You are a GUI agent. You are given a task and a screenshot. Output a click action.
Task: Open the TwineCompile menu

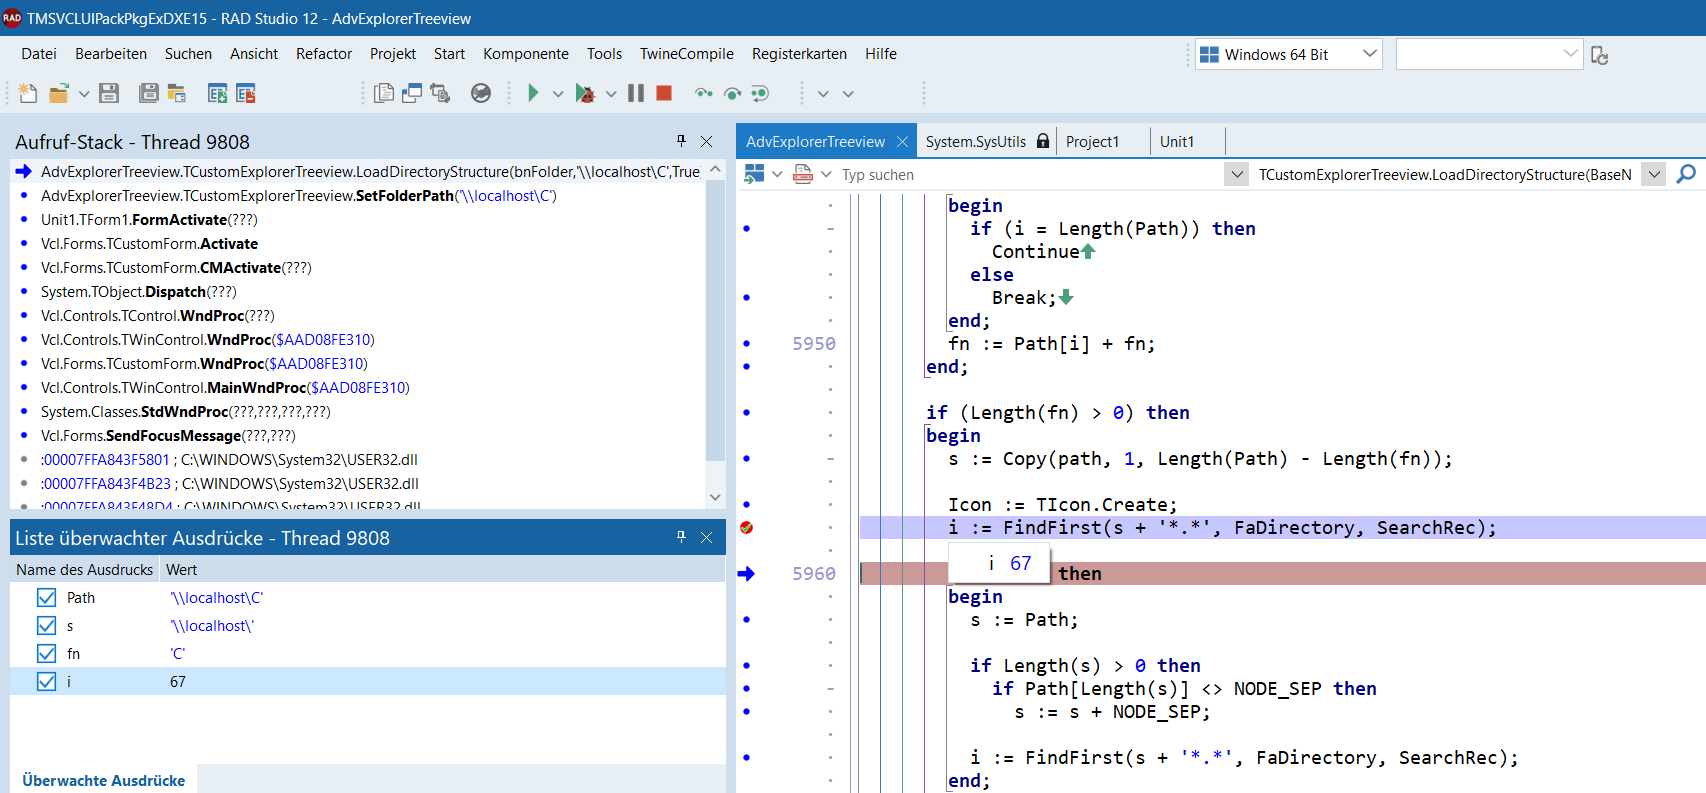(687, 54)
